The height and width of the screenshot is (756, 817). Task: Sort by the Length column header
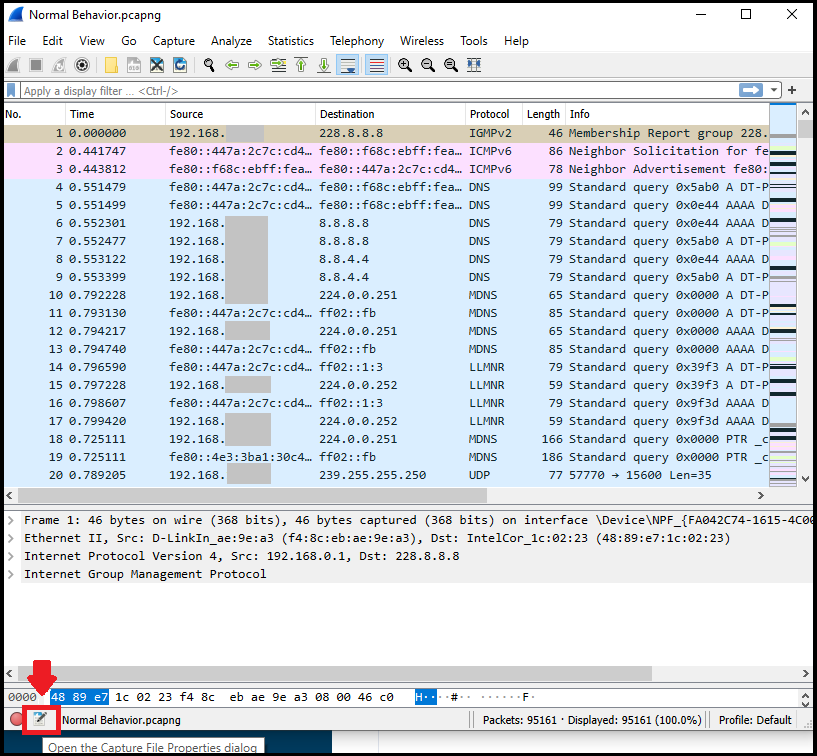pos(543,114)
